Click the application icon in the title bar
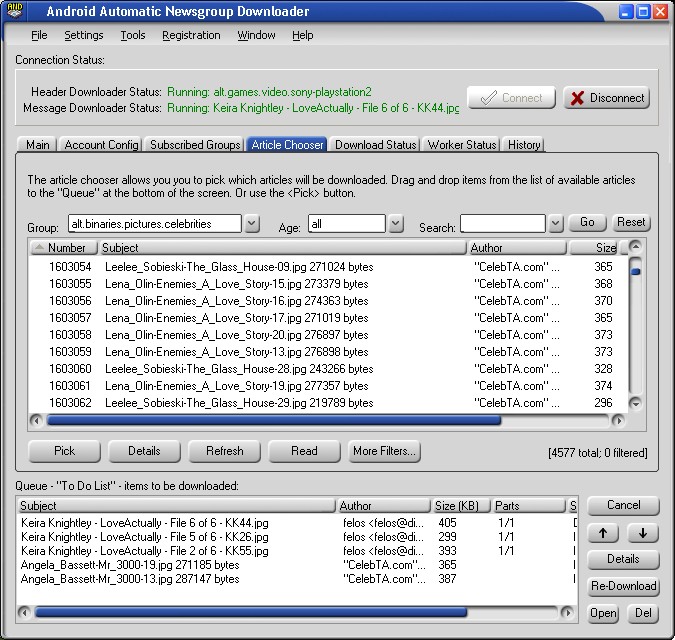675x640 pixels. [14, 12]
